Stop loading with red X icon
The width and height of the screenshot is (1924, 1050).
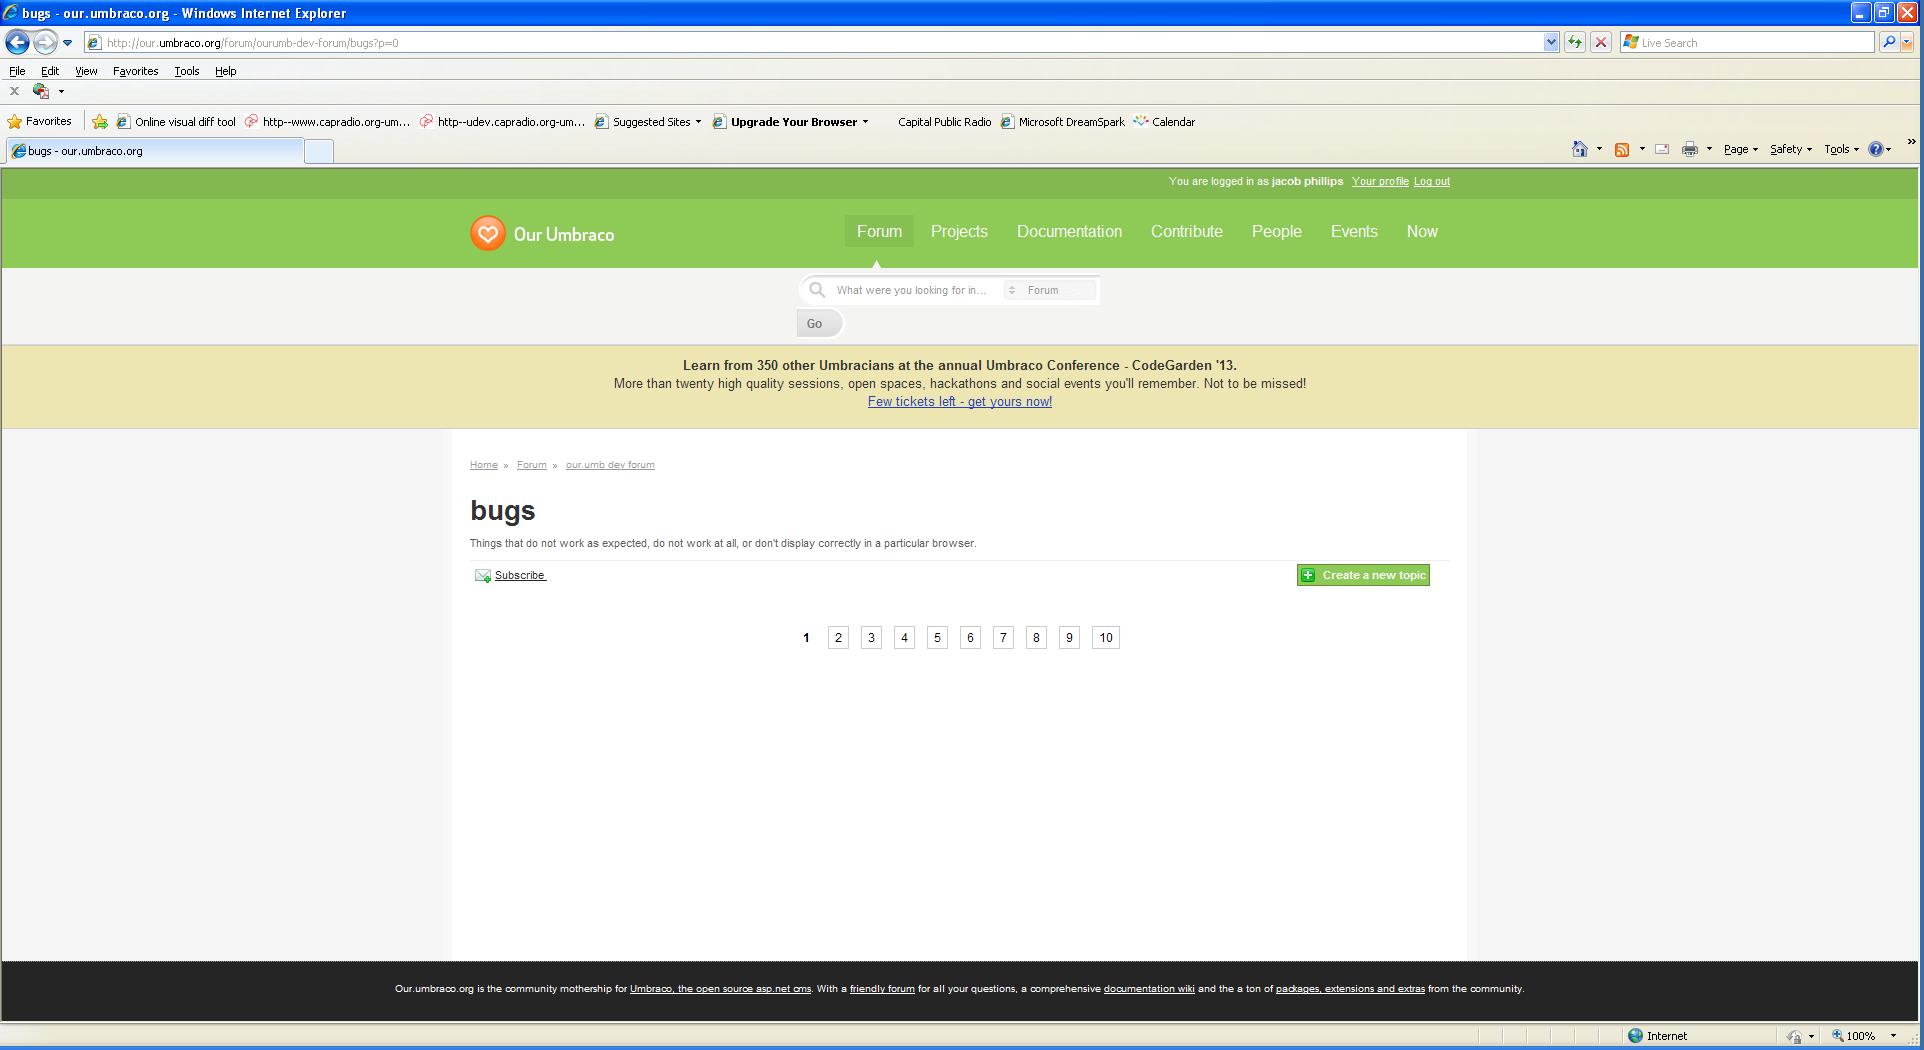pyautogui.click(x=1601, y=42)
